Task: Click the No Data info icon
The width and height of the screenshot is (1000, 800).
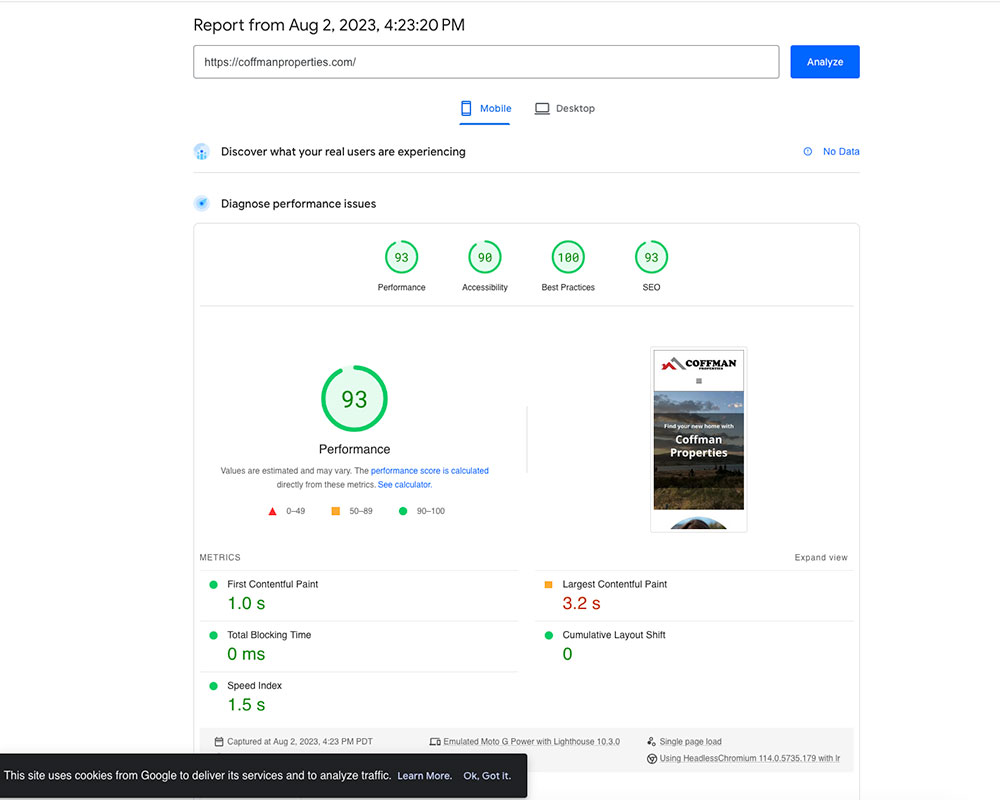Action: click(x=808, y=152)
